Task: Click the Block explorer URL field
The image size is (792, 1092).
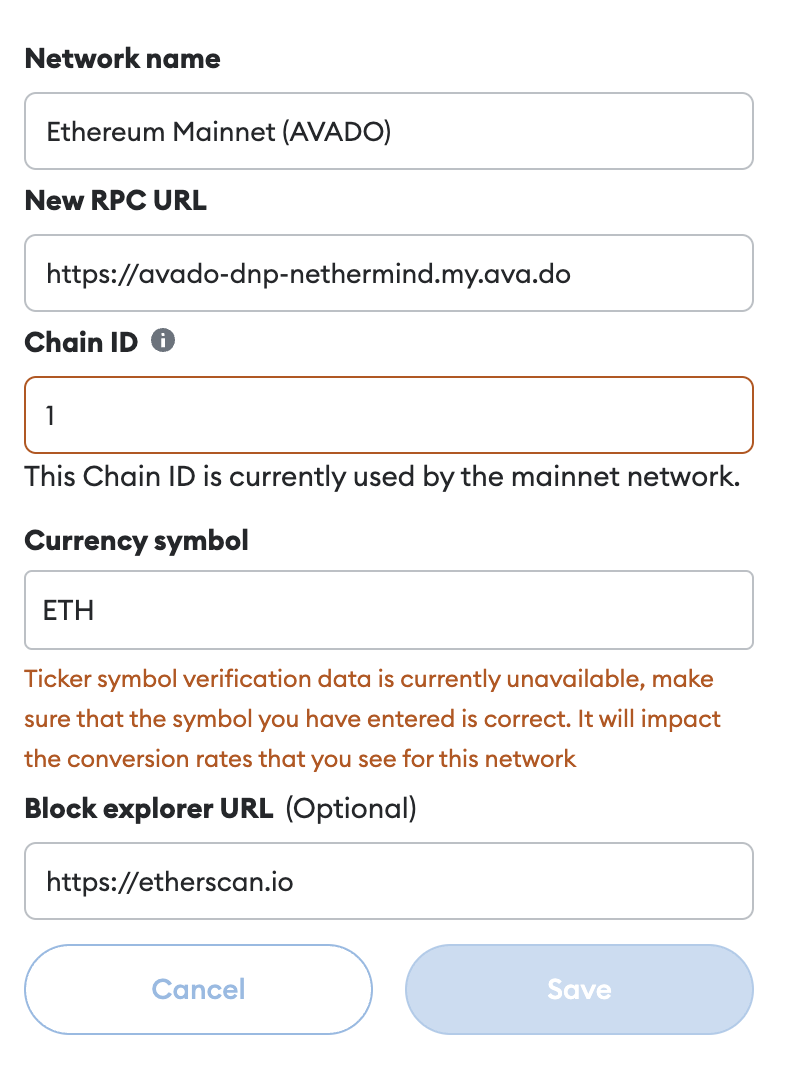Action: 388,881
